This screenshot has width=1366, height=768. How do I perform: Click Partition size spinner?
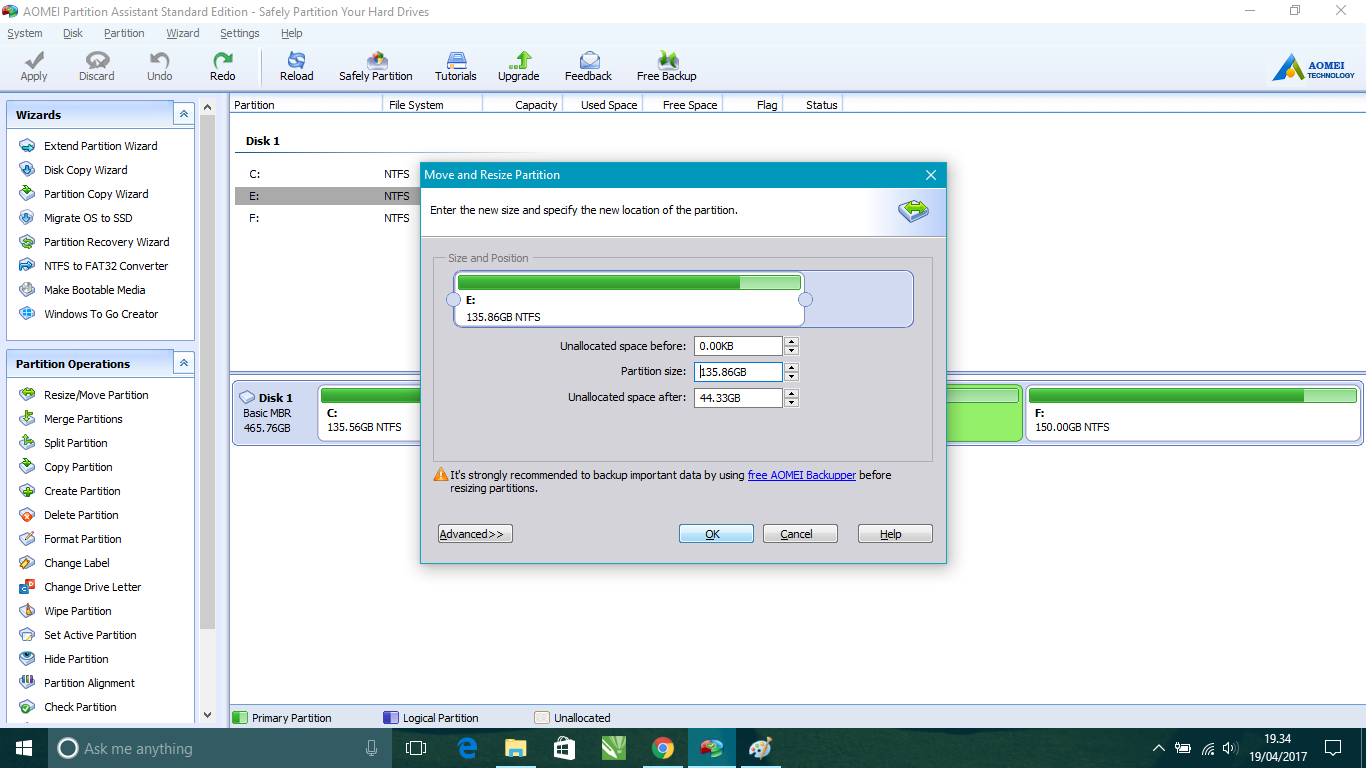[x=791, y=372]
